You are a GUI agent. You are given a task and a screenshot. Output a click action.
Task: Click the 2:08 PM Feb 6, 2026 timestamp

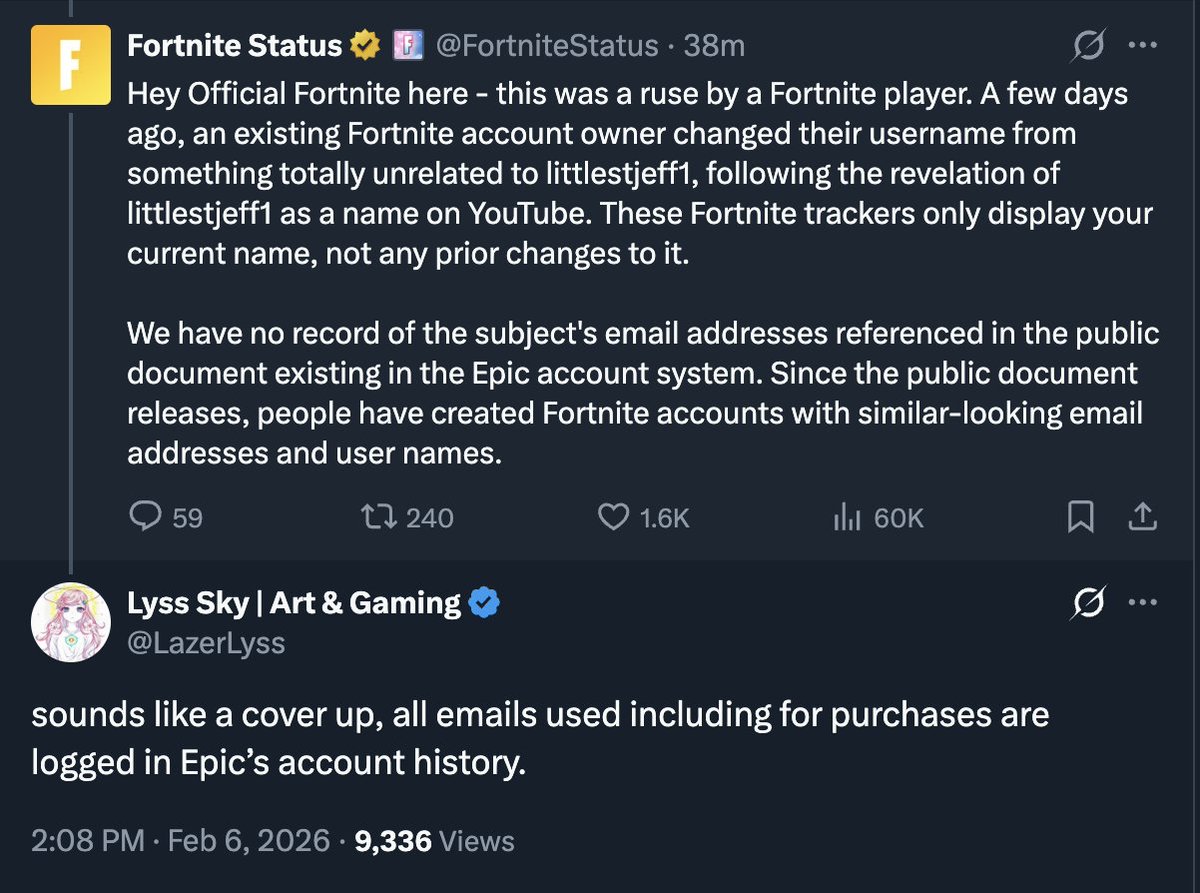click(180, 841)
